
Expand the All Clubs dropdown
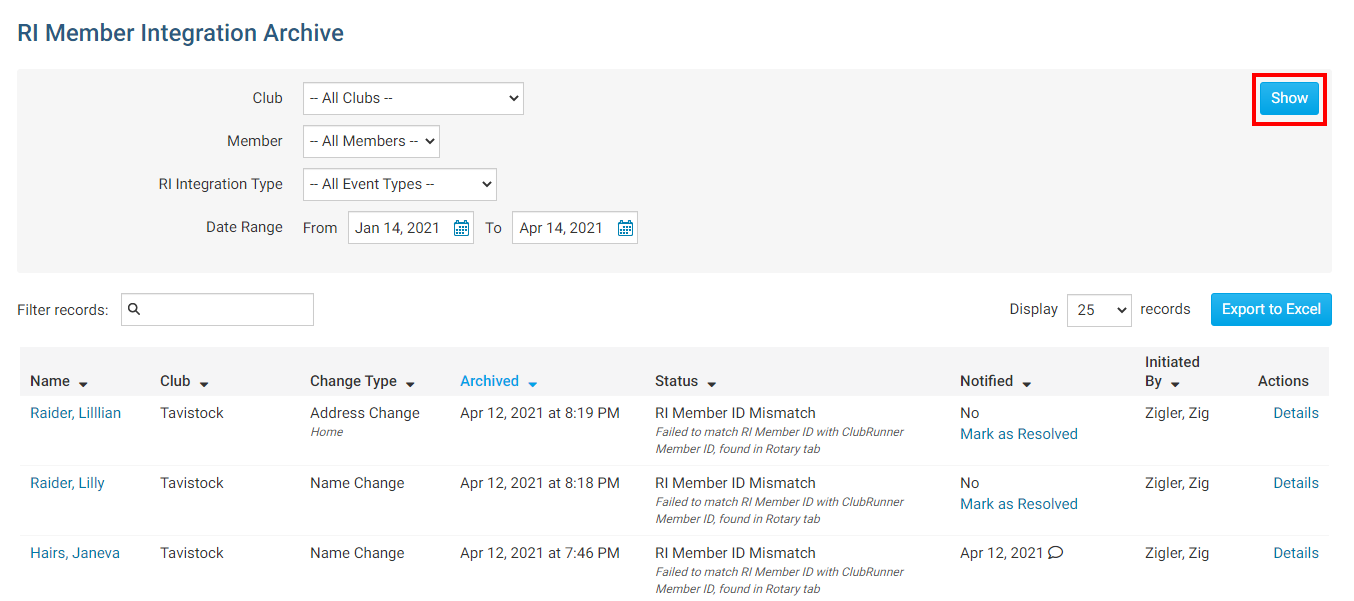[x=413, y=98]
